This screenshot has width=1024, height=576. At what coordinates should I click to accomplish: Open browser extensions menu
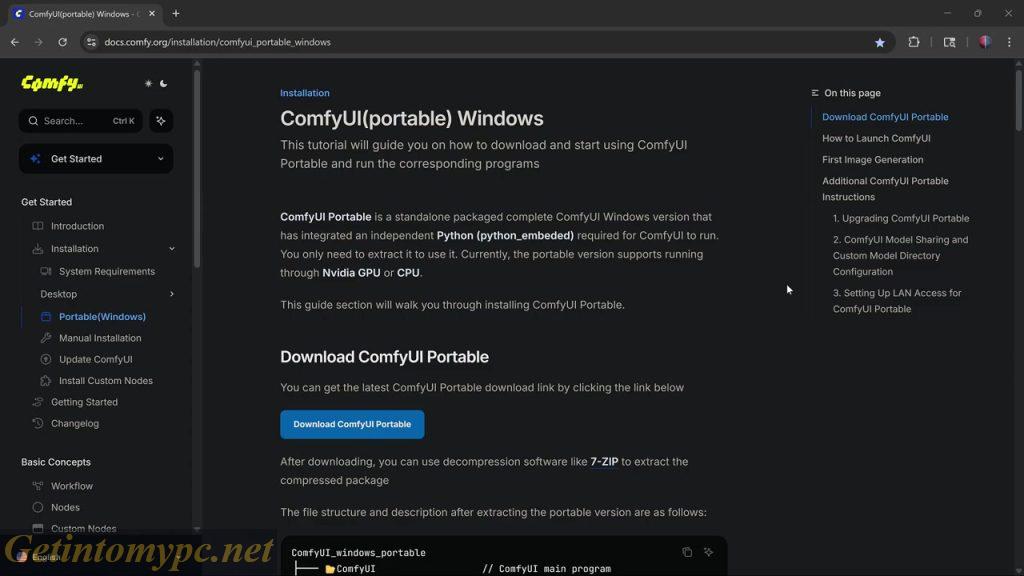click(x=914, y=42)
